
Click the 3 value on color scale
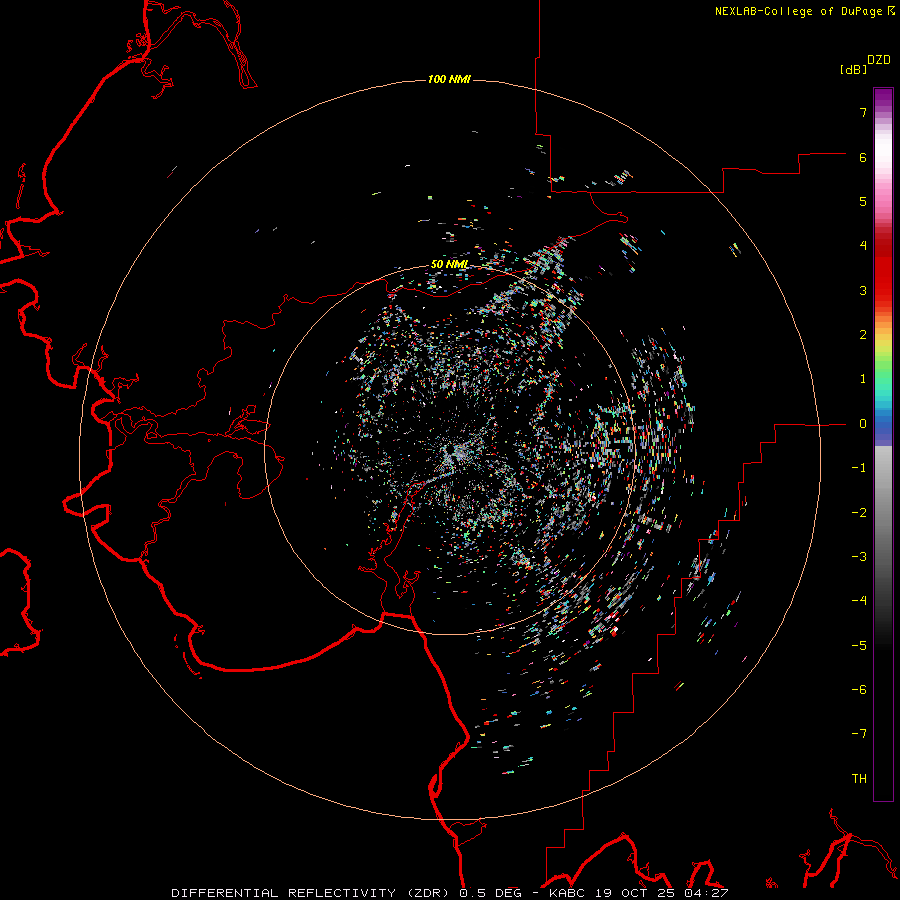pyautogui.click(x=863, y=290)
